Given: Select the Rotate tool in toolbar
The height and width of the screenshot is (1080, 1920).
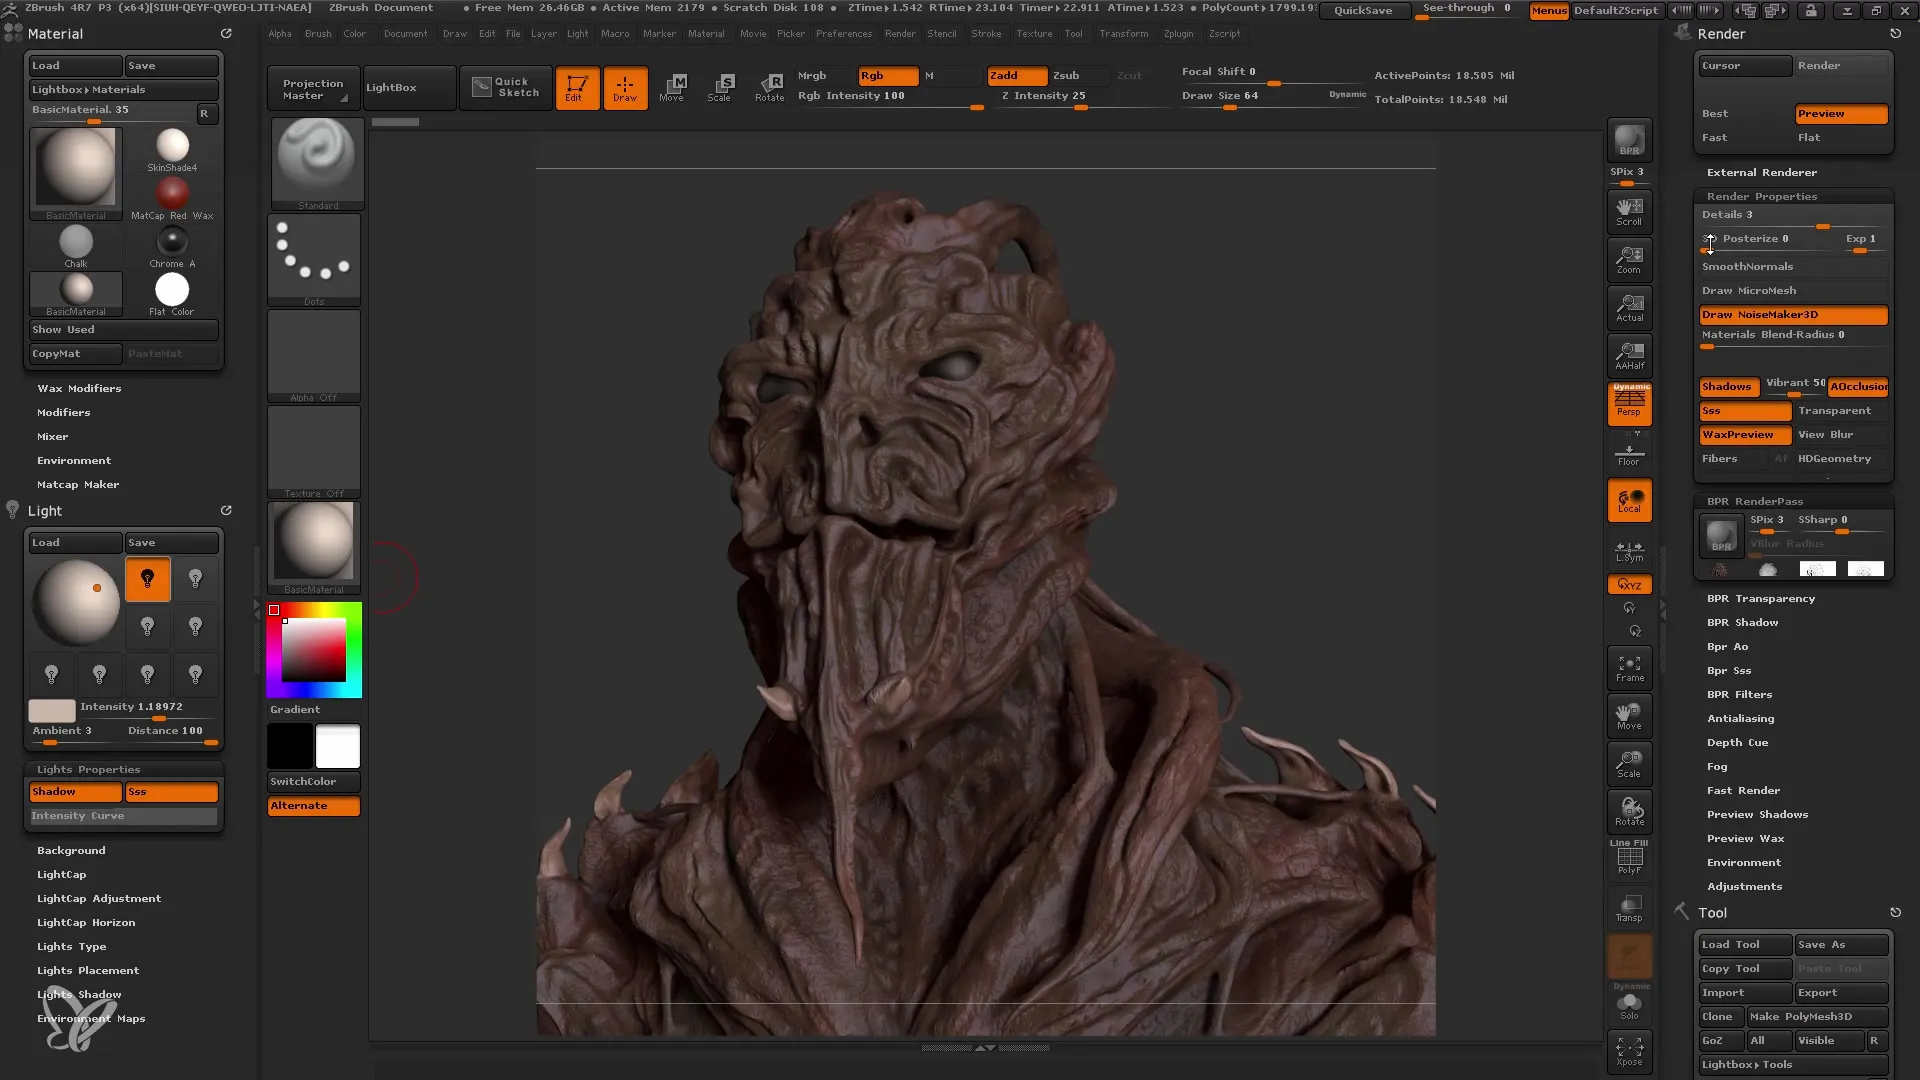Looking at the screenshot, I should 769,86.
